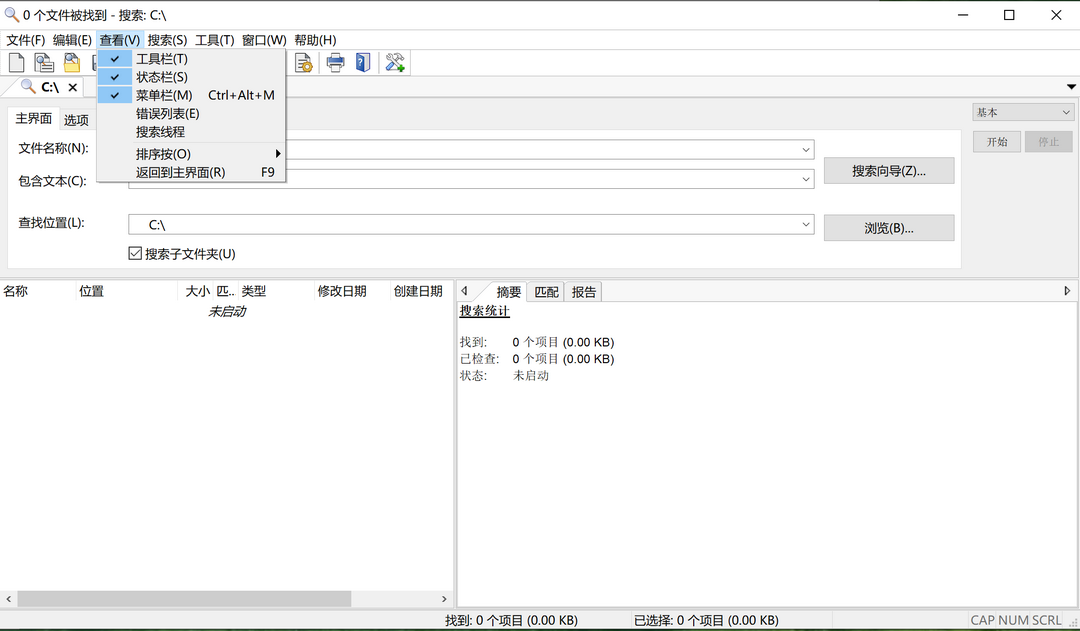Switch to the 选项 tab
The width and height of the screenshot is (1080, 631).
(77, 119)
